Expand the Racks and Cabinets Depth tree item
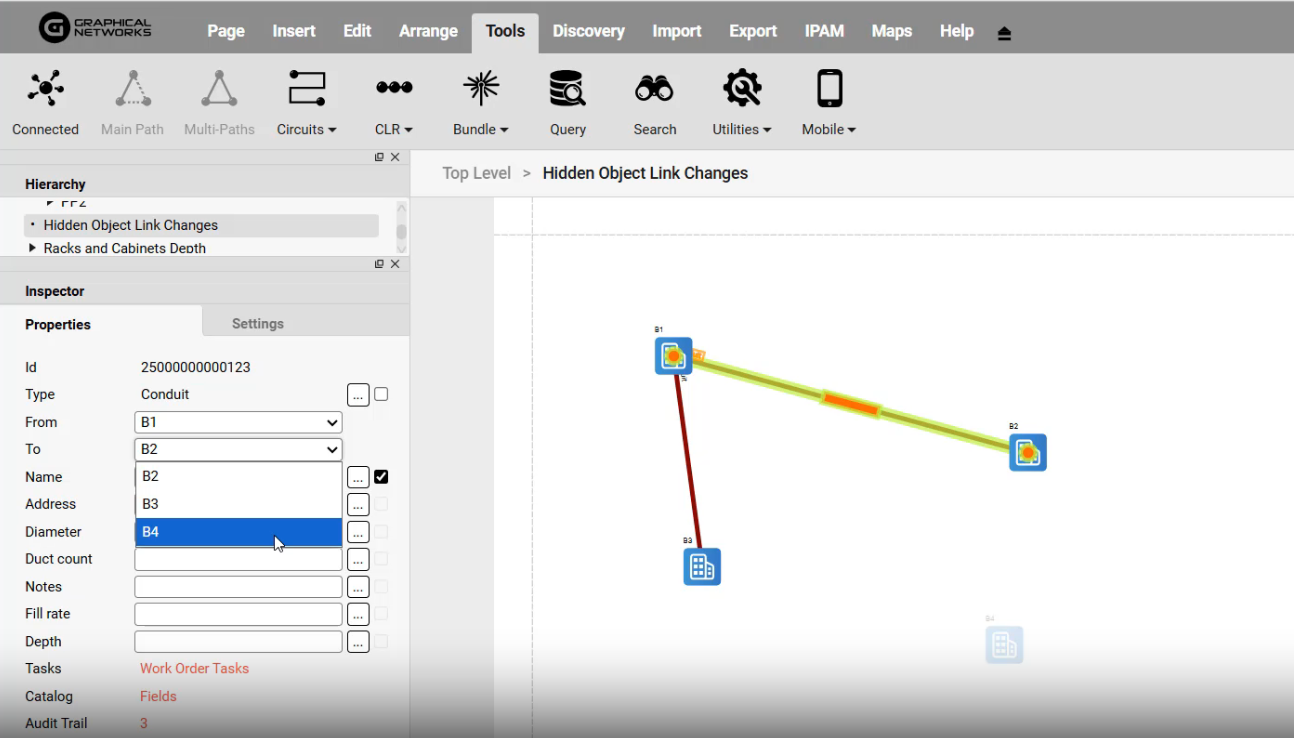The width and height of the screenshot is (1294, 738). point(32,248)
